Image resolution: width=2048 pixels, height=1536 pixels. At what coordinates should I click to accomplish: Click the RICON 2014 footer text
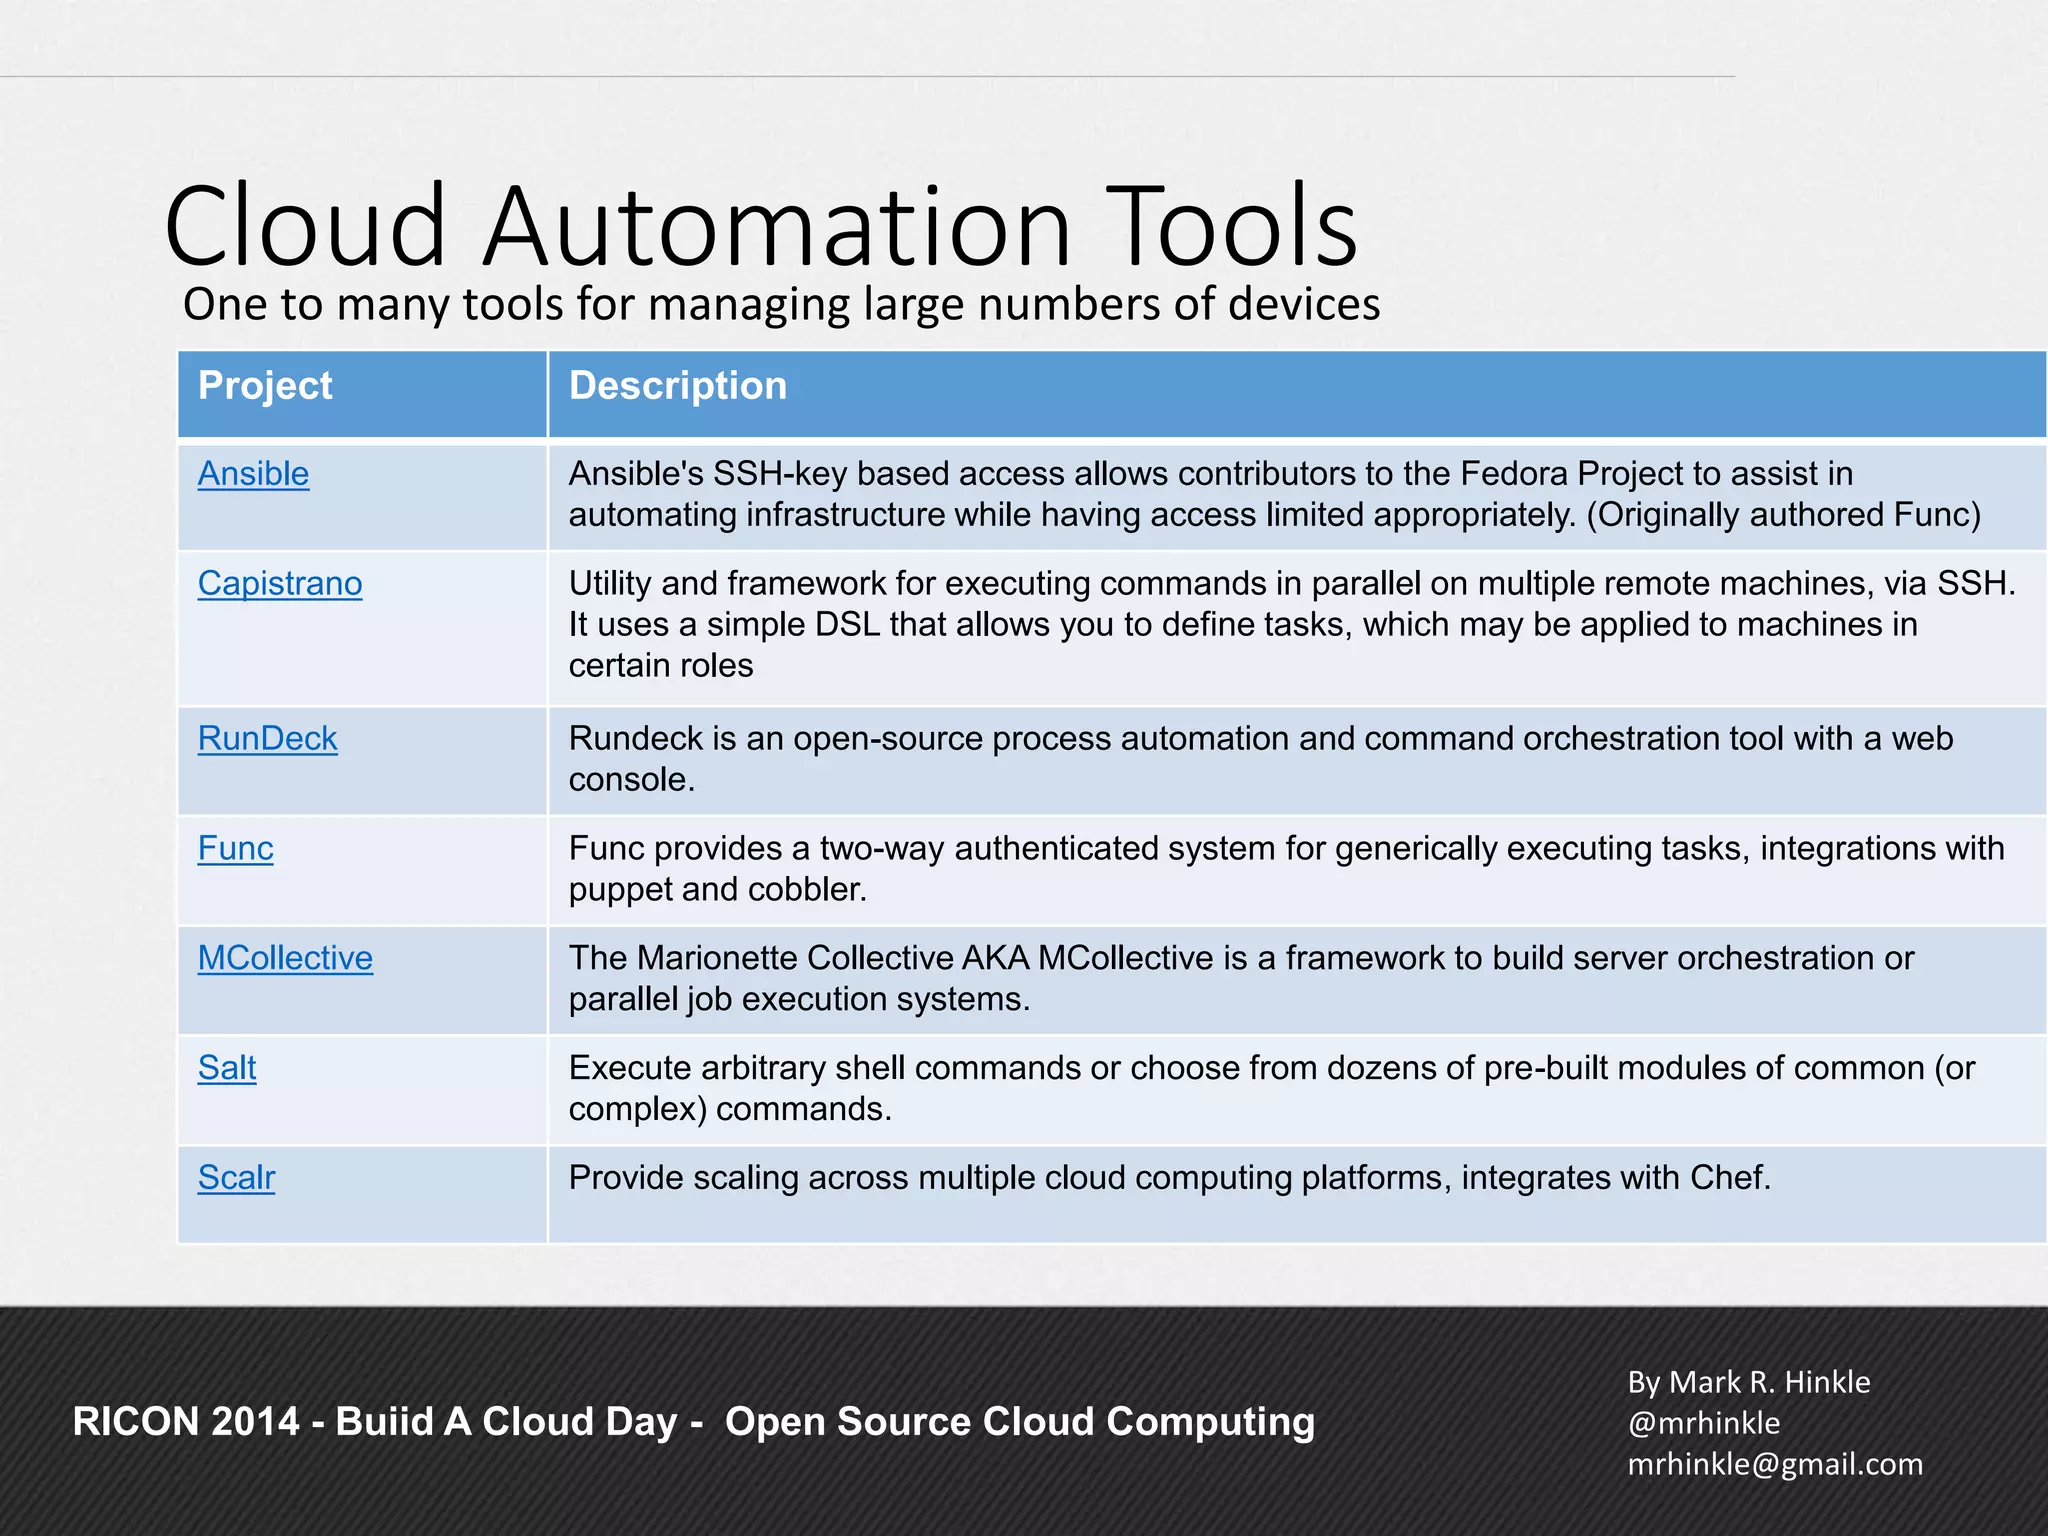pos(693,1422)
